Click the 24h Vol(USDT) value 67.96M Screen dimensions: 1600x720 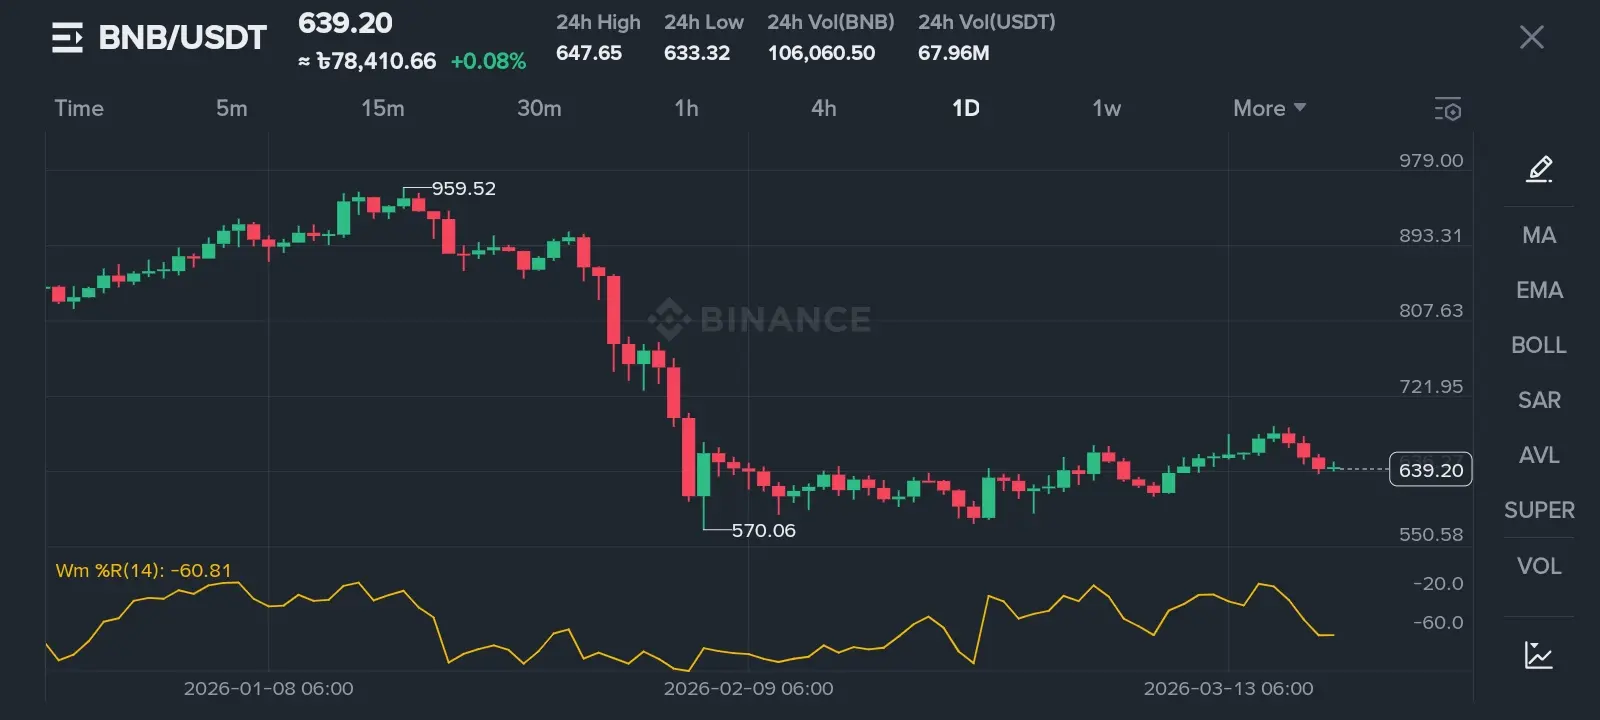[954, 53]
